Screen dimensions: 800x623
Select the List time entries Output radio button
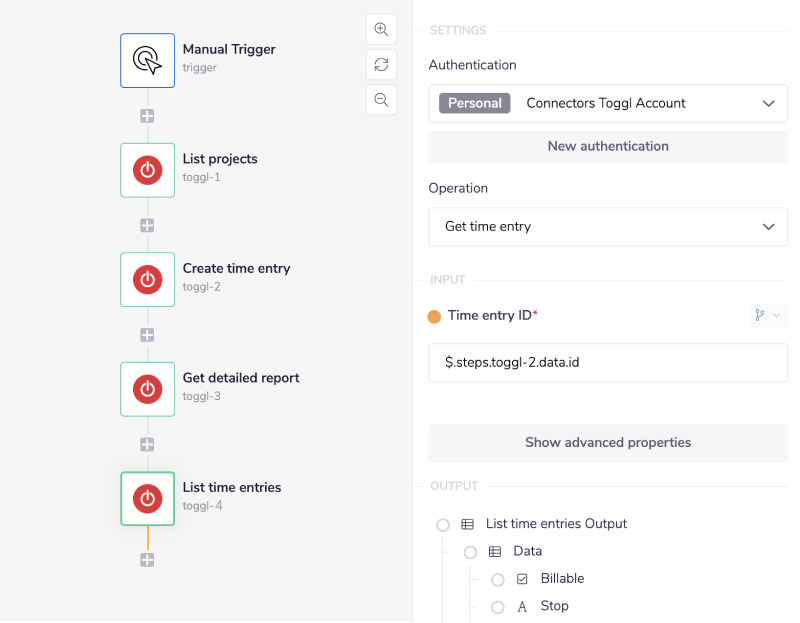443,525
